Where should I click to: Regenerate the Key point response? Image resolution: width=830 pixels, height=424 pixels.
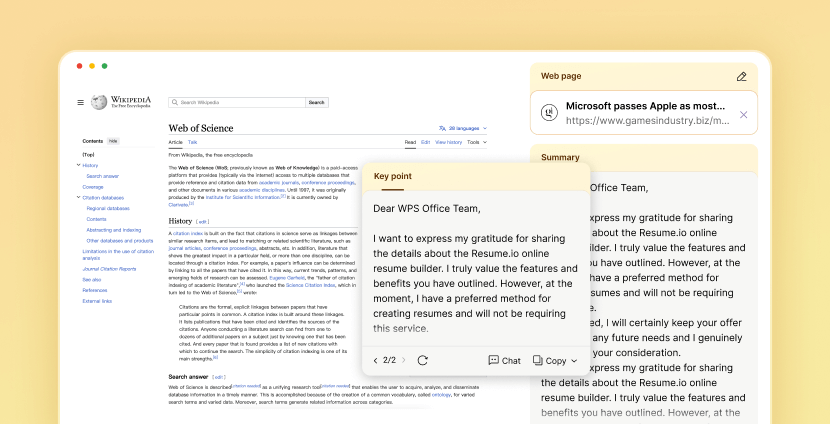[422, 360]
